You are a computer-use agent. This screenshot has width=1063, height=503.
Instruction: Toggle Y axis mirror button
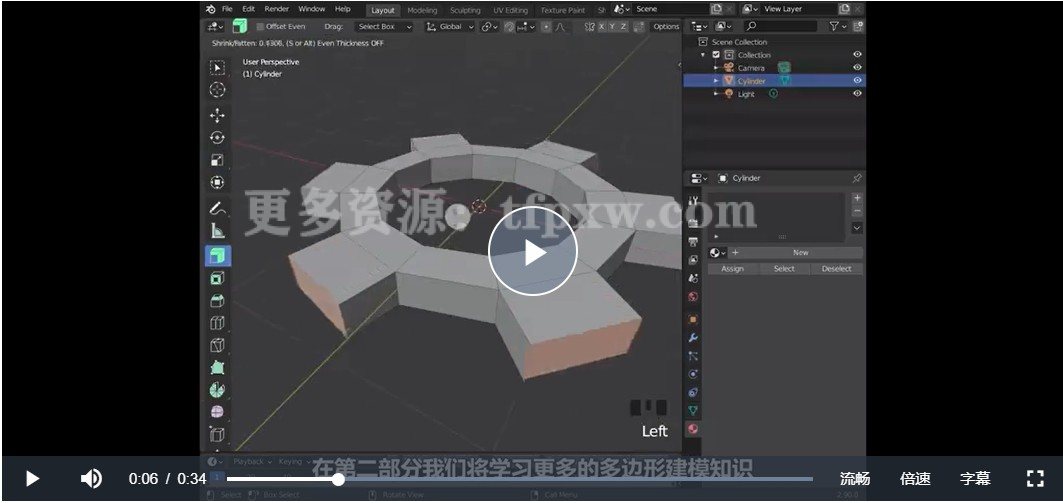(x=612, y=26)
